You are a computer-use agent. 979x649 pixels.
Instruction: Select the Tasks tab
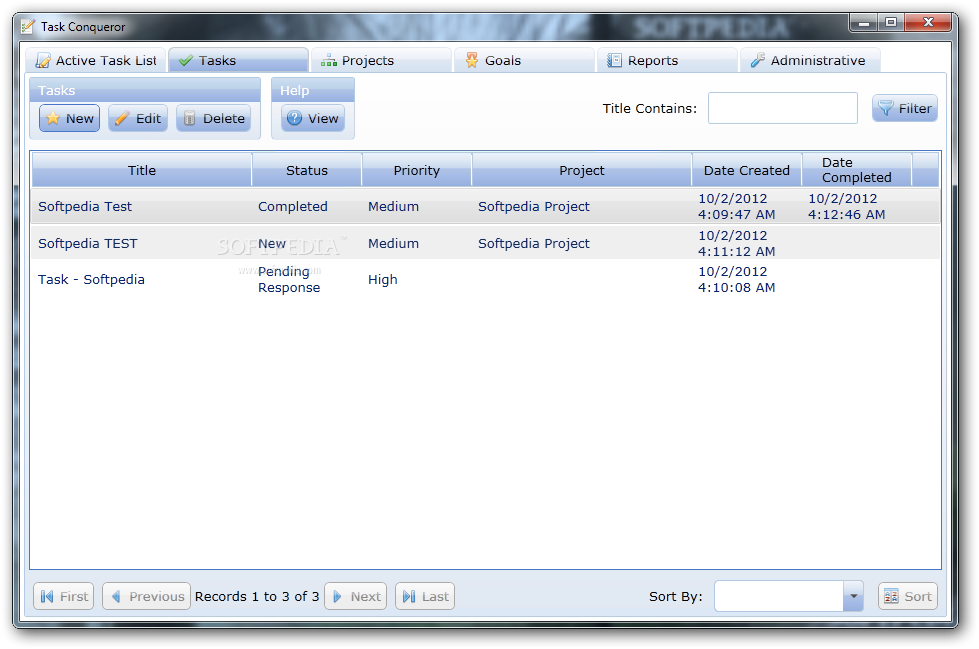coord(239,60)
